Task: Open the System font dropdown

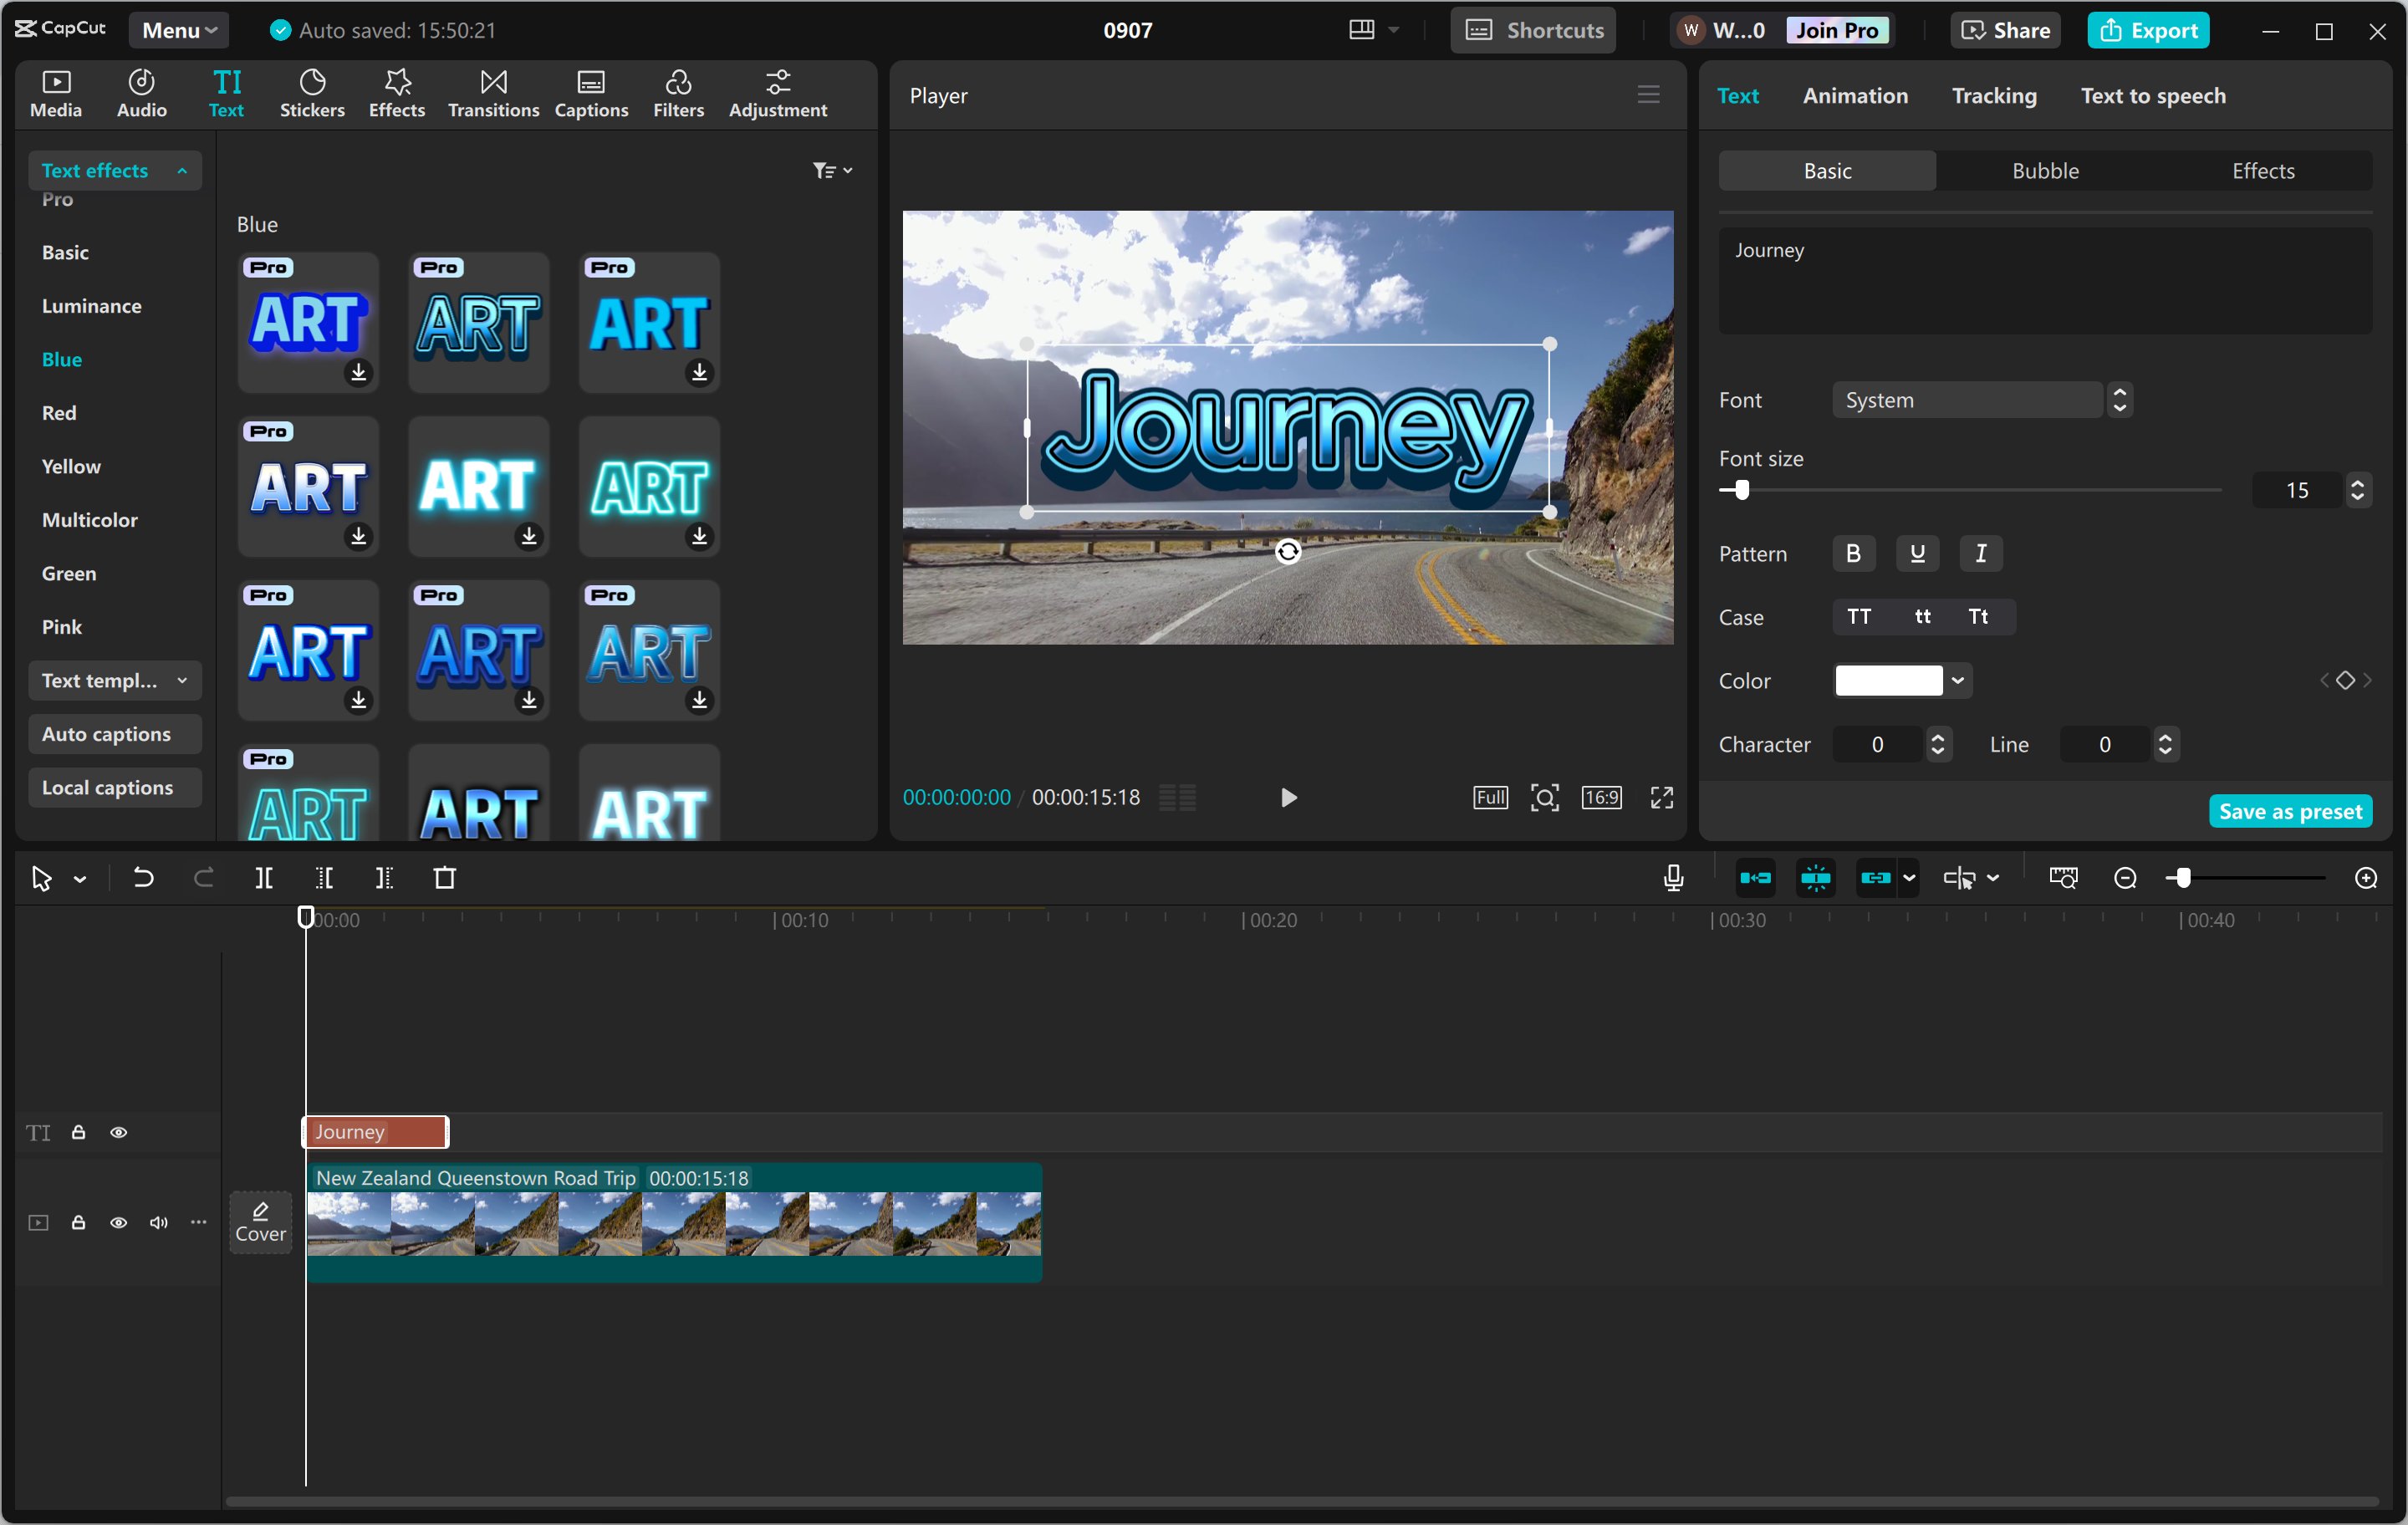Action: 1970,399
